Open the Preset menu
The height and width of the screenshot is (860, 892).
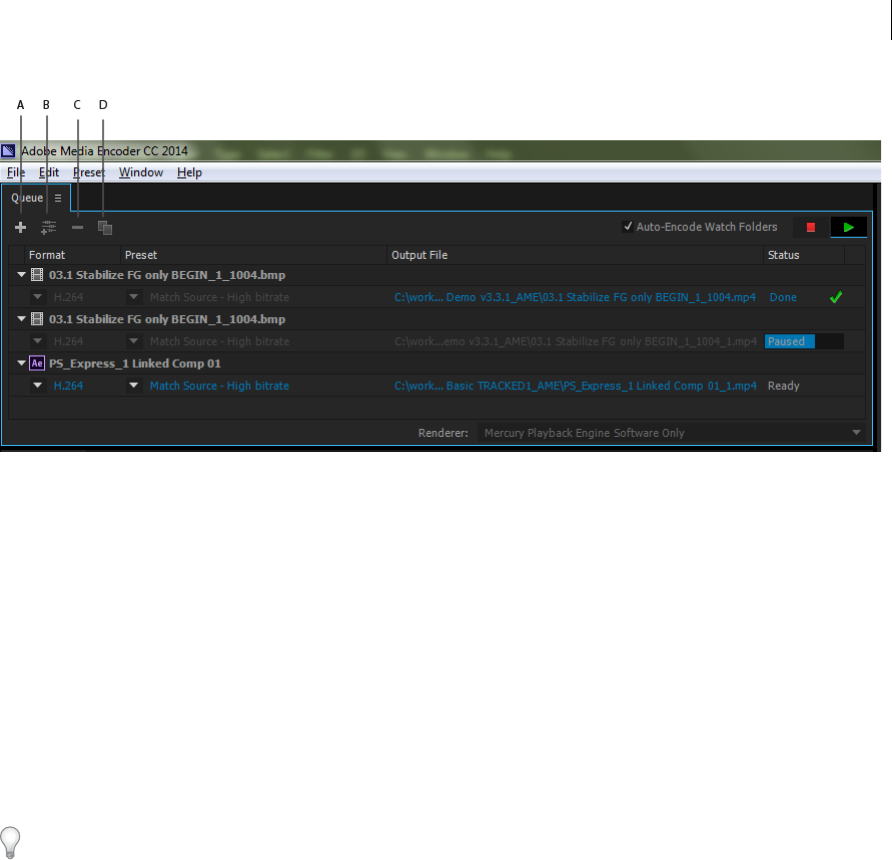click(x=89, y=172)
